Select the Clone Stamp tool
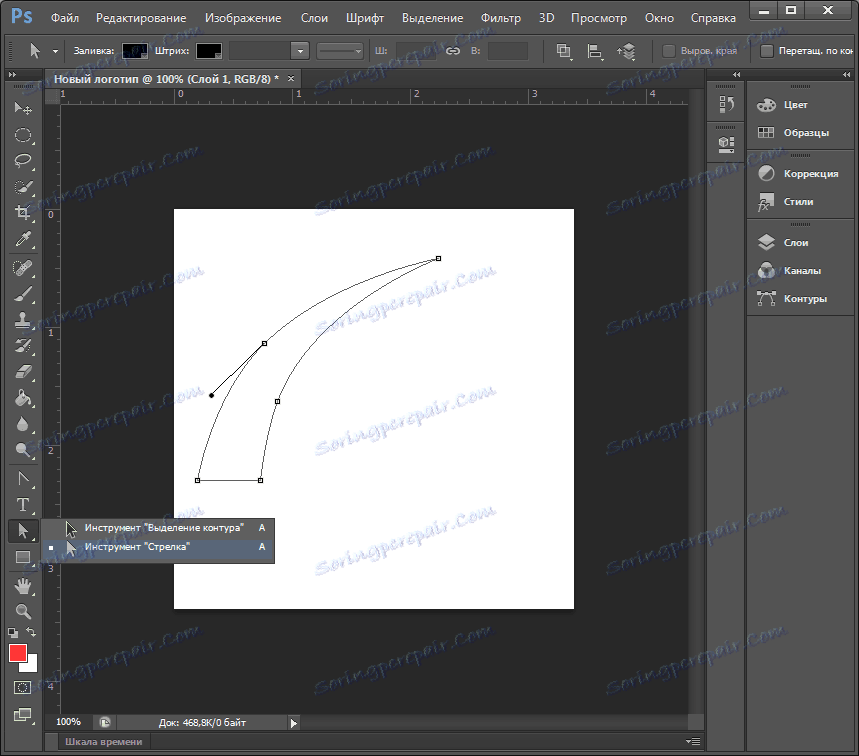Image resolution: width=859 pixels, height=756 pixels. click(23, 320)
